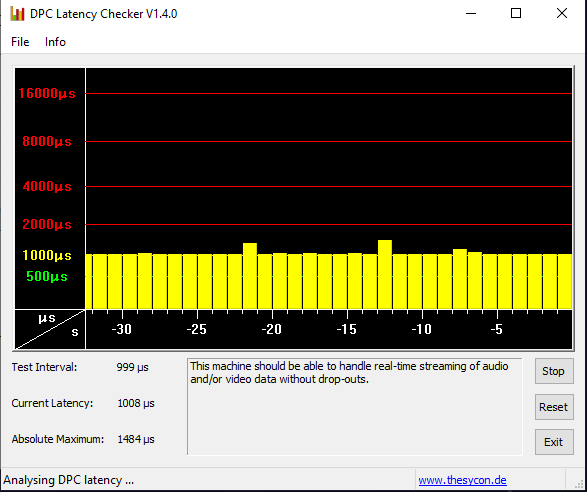Stop the latency analysis

coord(554,371)
